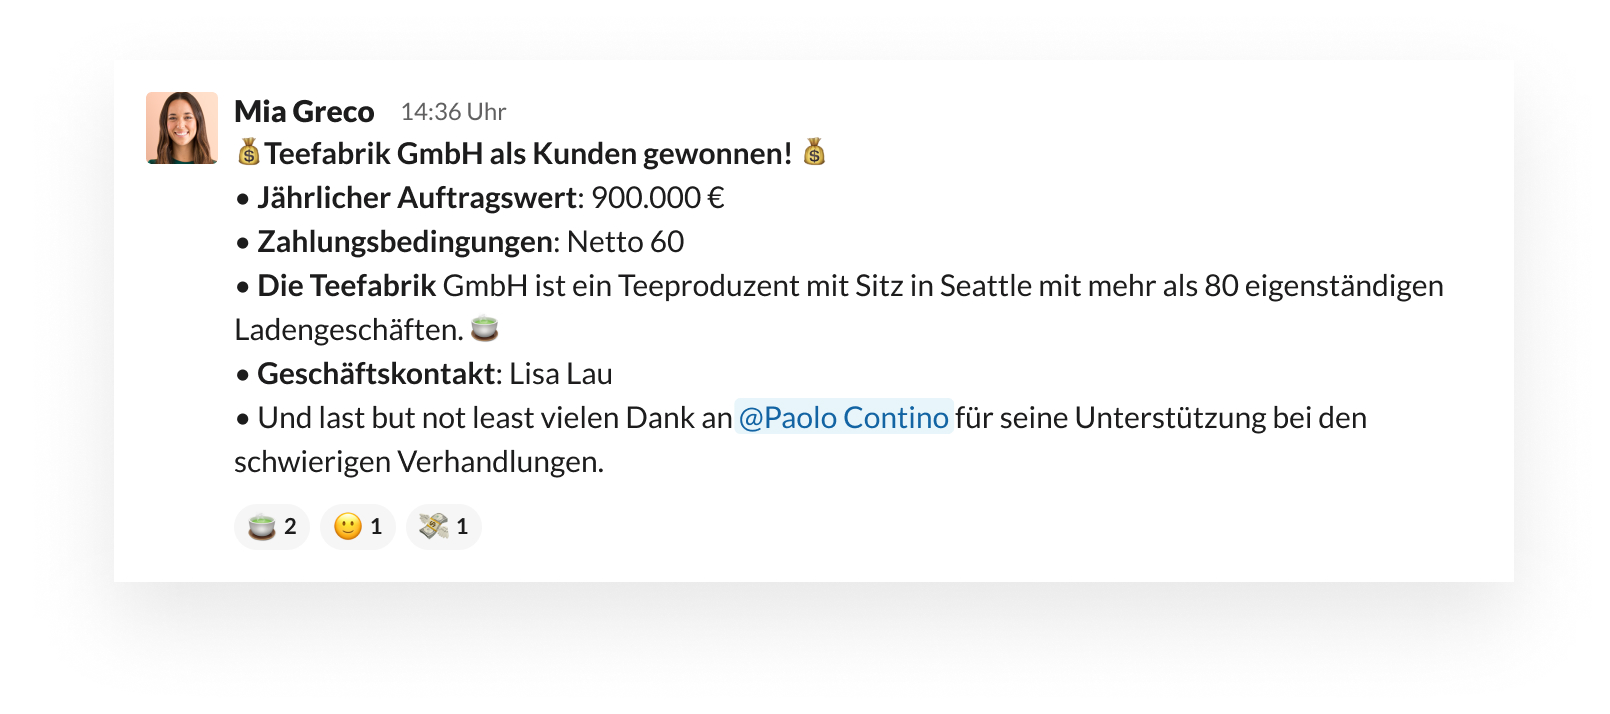Click the 900.000 € amount
The image size is (1610, 714).
657,198
